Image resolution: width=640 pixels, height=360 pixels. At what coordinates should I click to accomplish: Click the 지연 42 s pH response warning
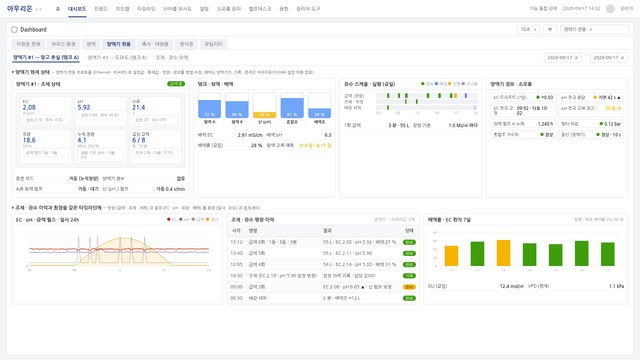point(607,98)
